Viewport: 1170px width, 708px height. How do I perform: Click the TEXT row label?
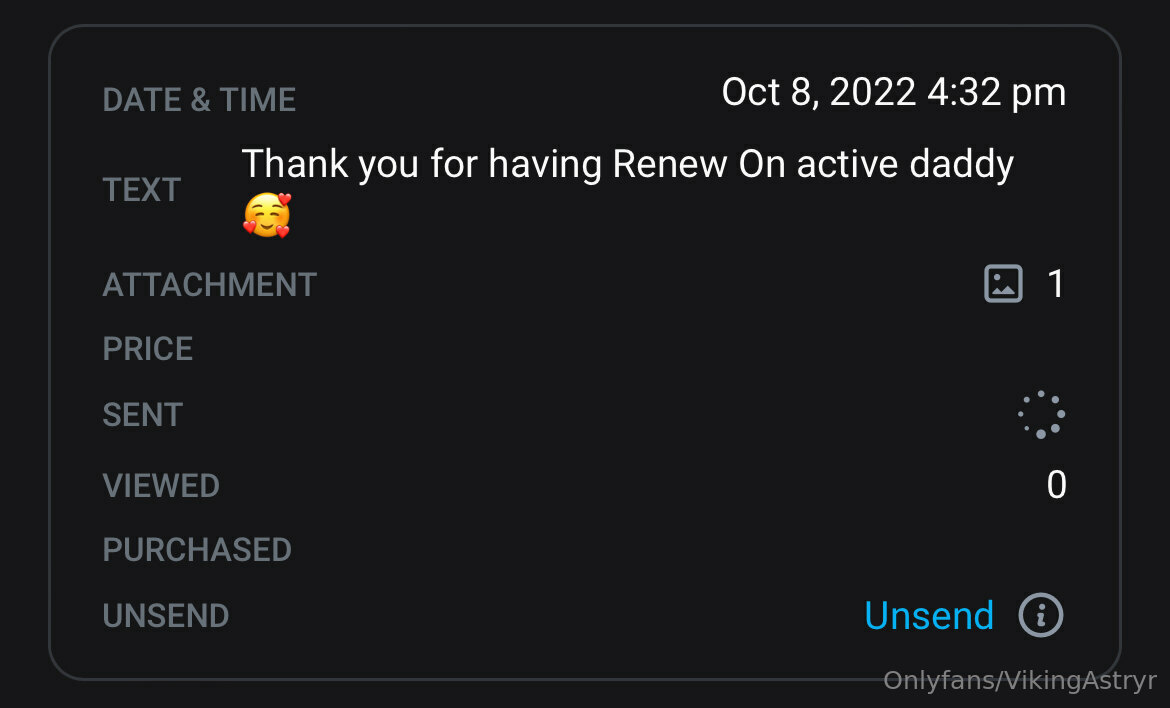pos(142,189)
